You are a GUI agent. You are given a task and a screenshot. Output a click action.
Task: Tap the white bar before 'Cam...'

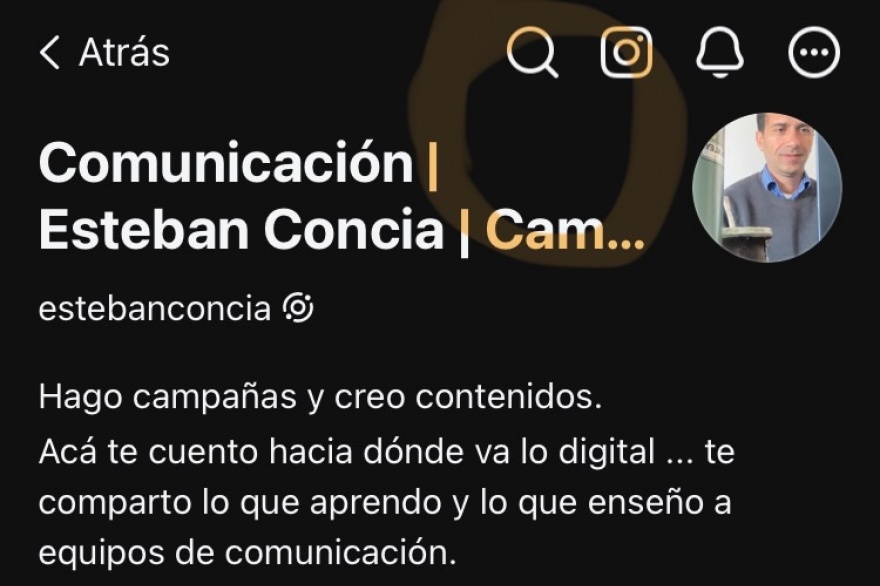coord(464,233)
